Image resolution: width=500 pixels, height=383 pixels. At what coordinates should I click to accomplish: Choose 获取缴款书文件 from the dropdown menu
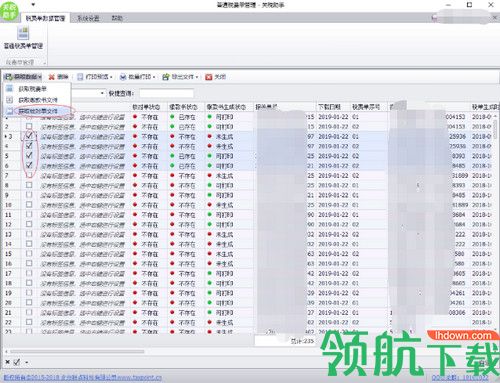(37, 100)
